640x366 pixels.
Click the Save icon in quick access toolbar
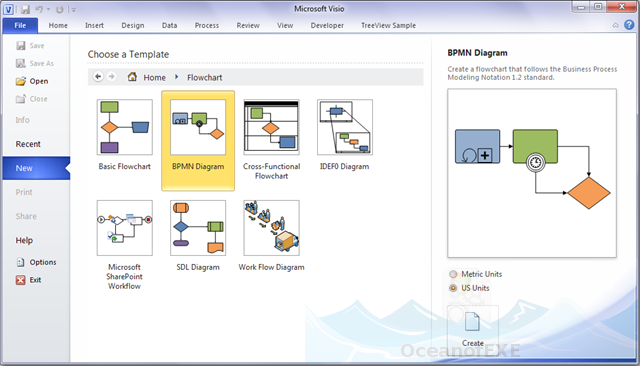click(25, 9)
